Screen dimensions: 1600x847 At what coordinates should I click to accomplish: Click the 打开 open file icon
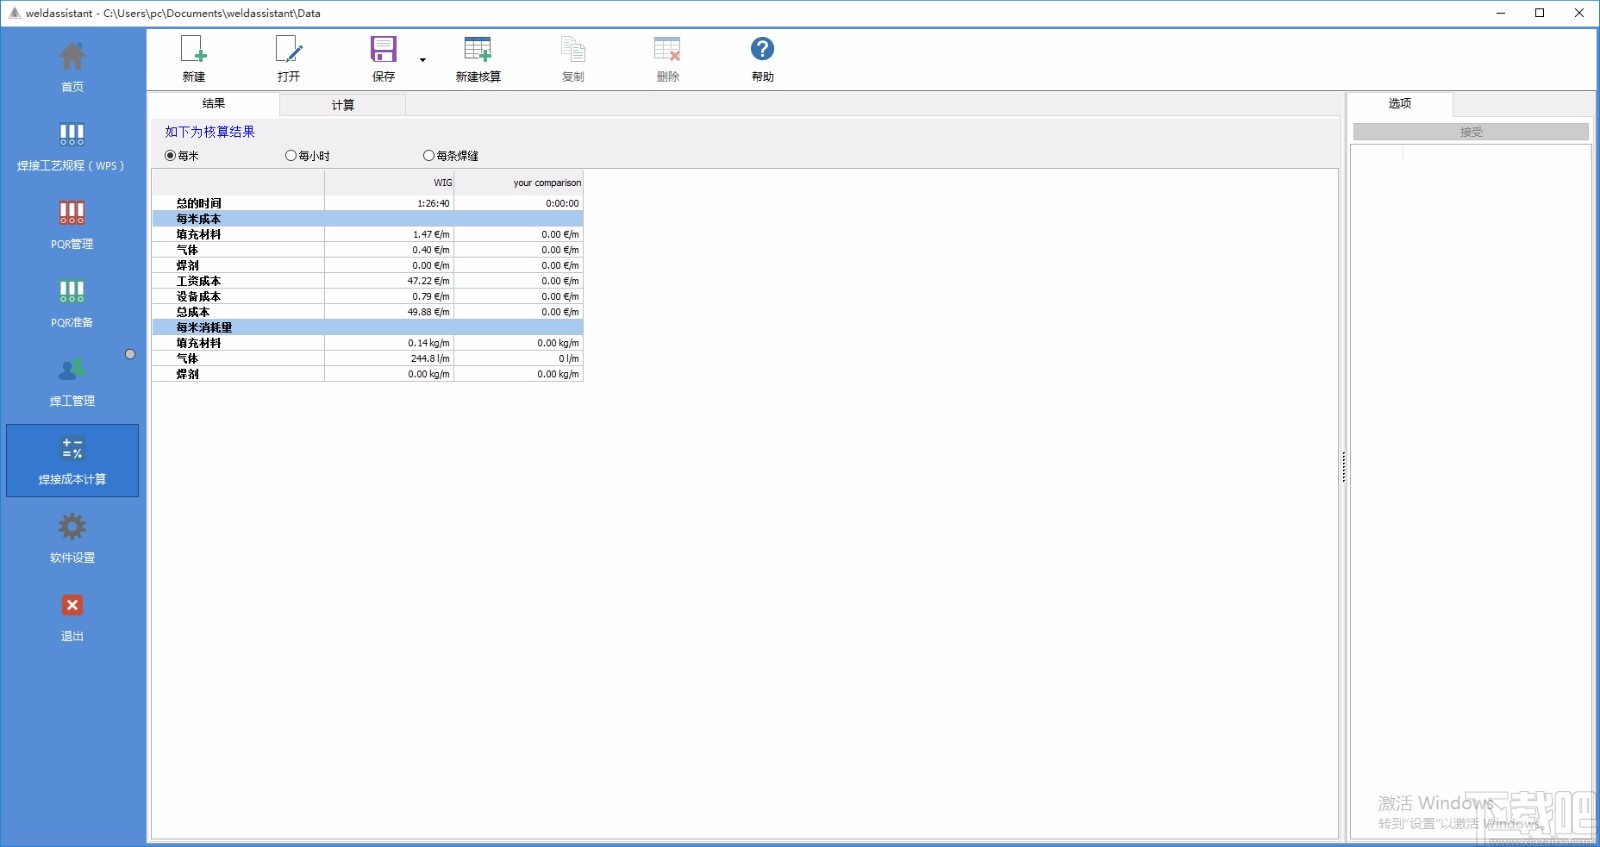(289, 50)
